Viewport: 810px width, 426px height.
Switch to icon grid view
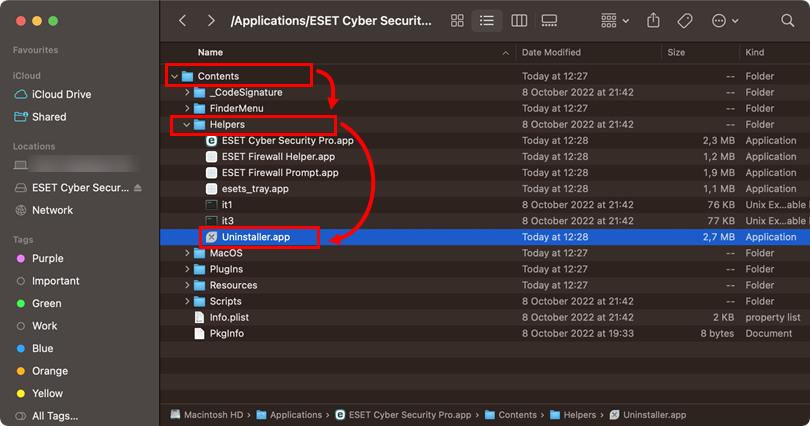[457, 21]
